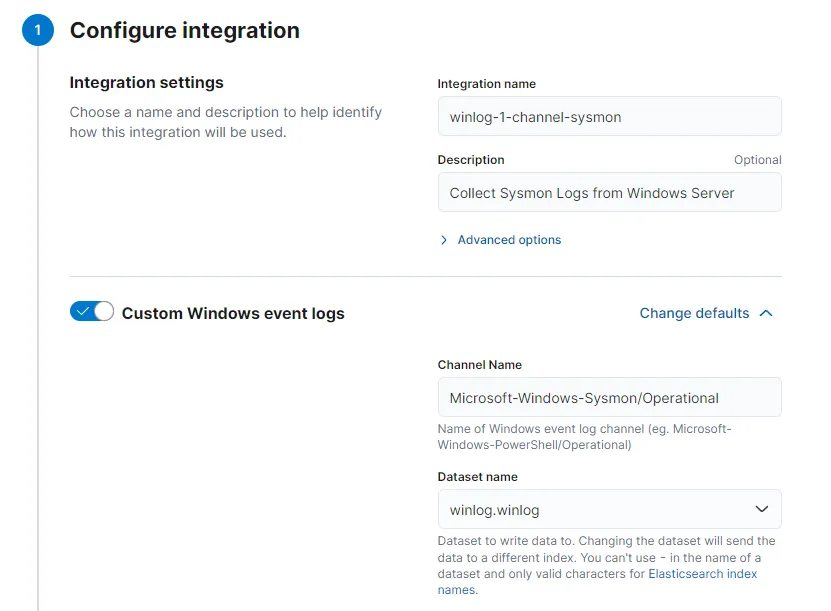Screen dimensions: 831x611
Task: Click the checkmark inside the event logs toggle
Action: tap(82, 311)
